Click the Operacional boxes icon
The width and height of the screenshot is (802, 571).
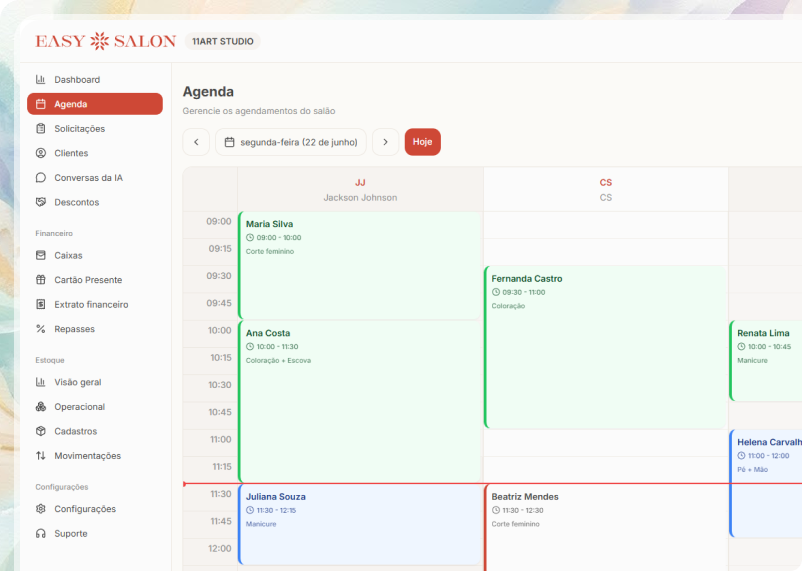click(40, 407)
